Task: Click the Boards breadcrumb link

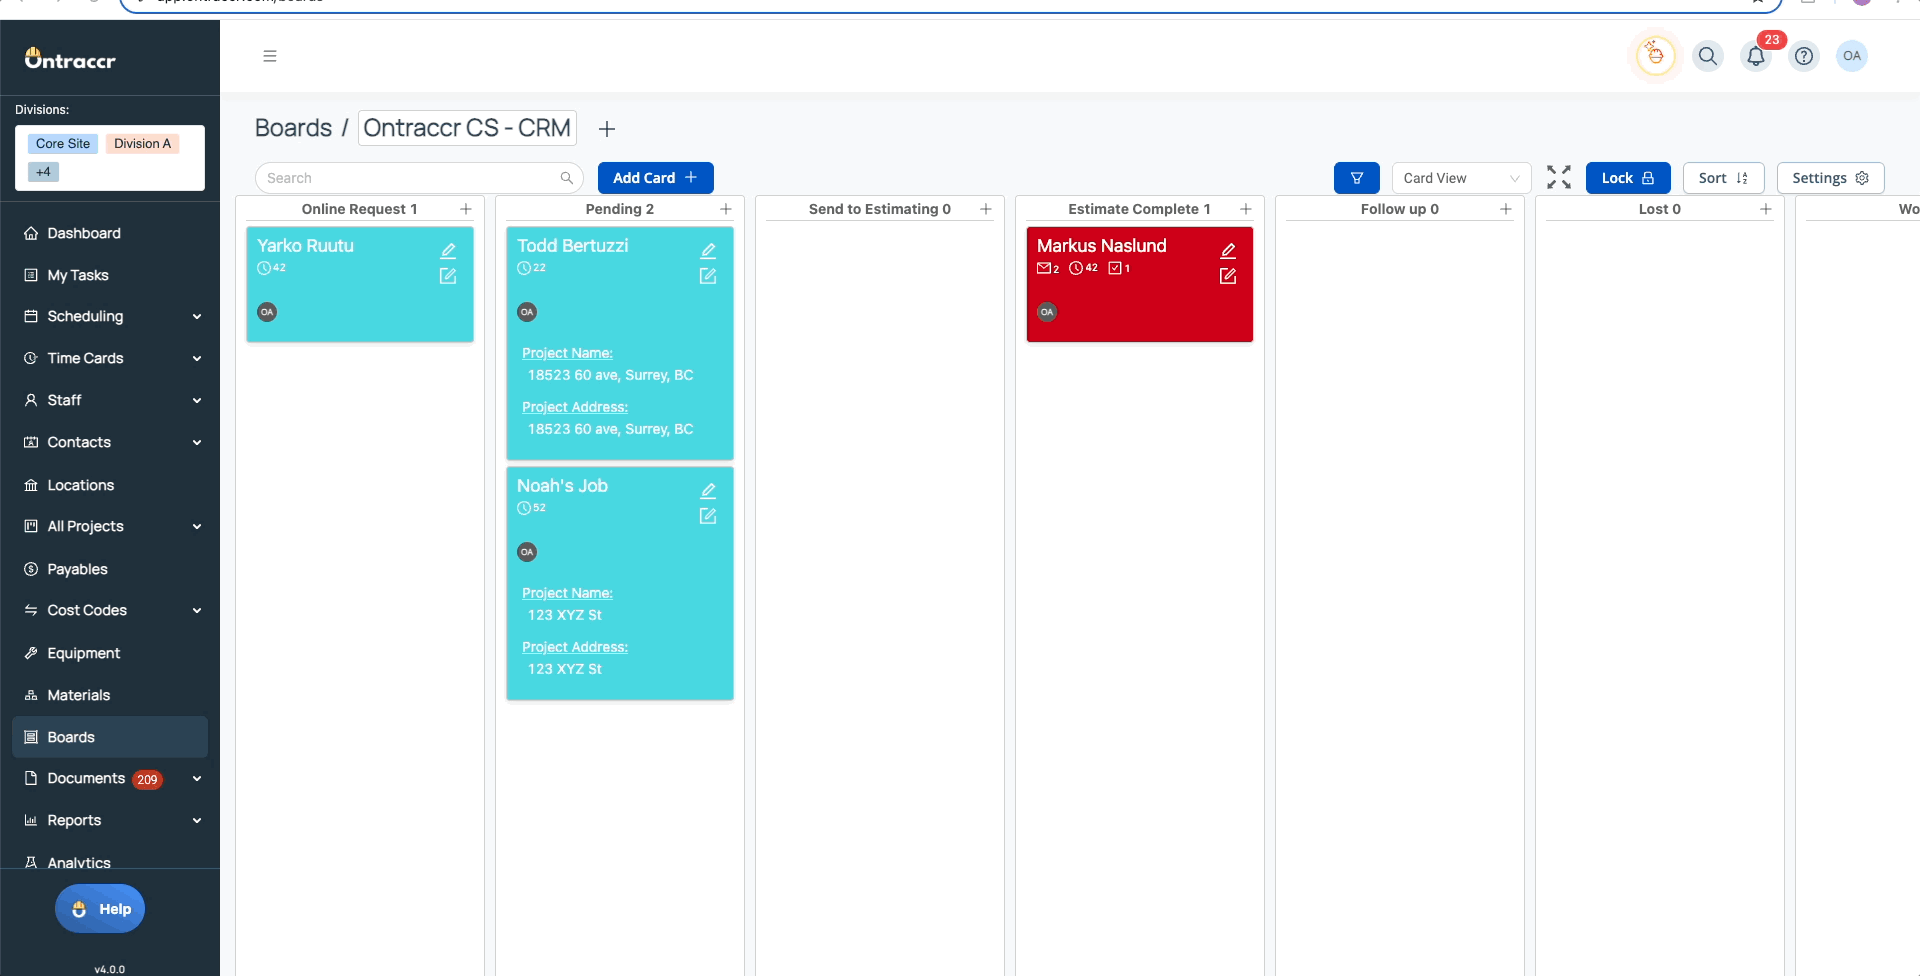Action: pyautogui.click(x=293, y=128)
